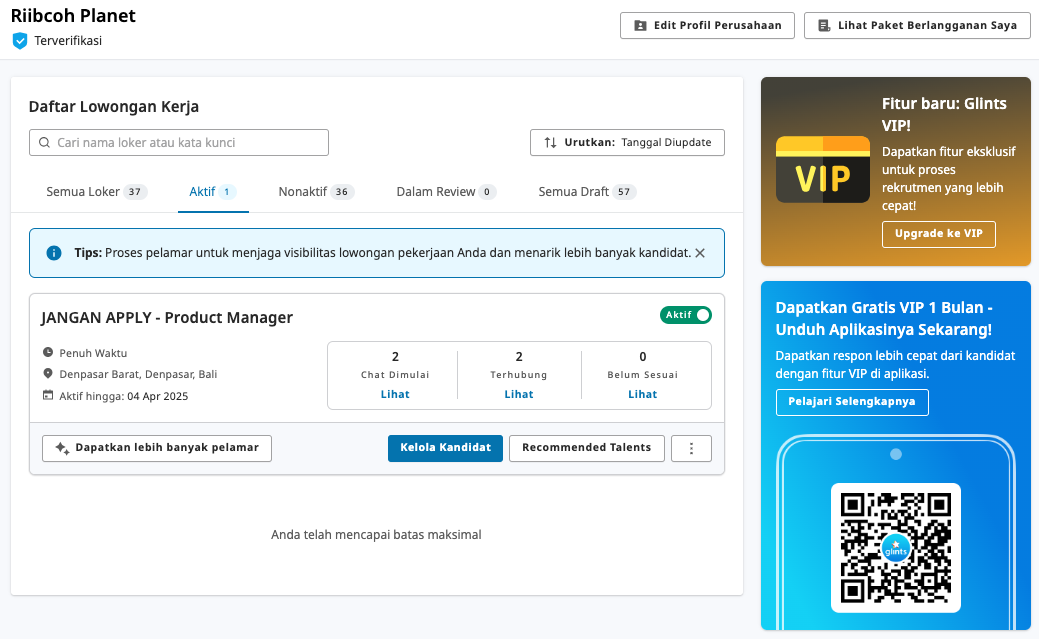Click Lihat under Chat Dimulai
This screenshot has width=1039, height=639.
click(395, 394)
